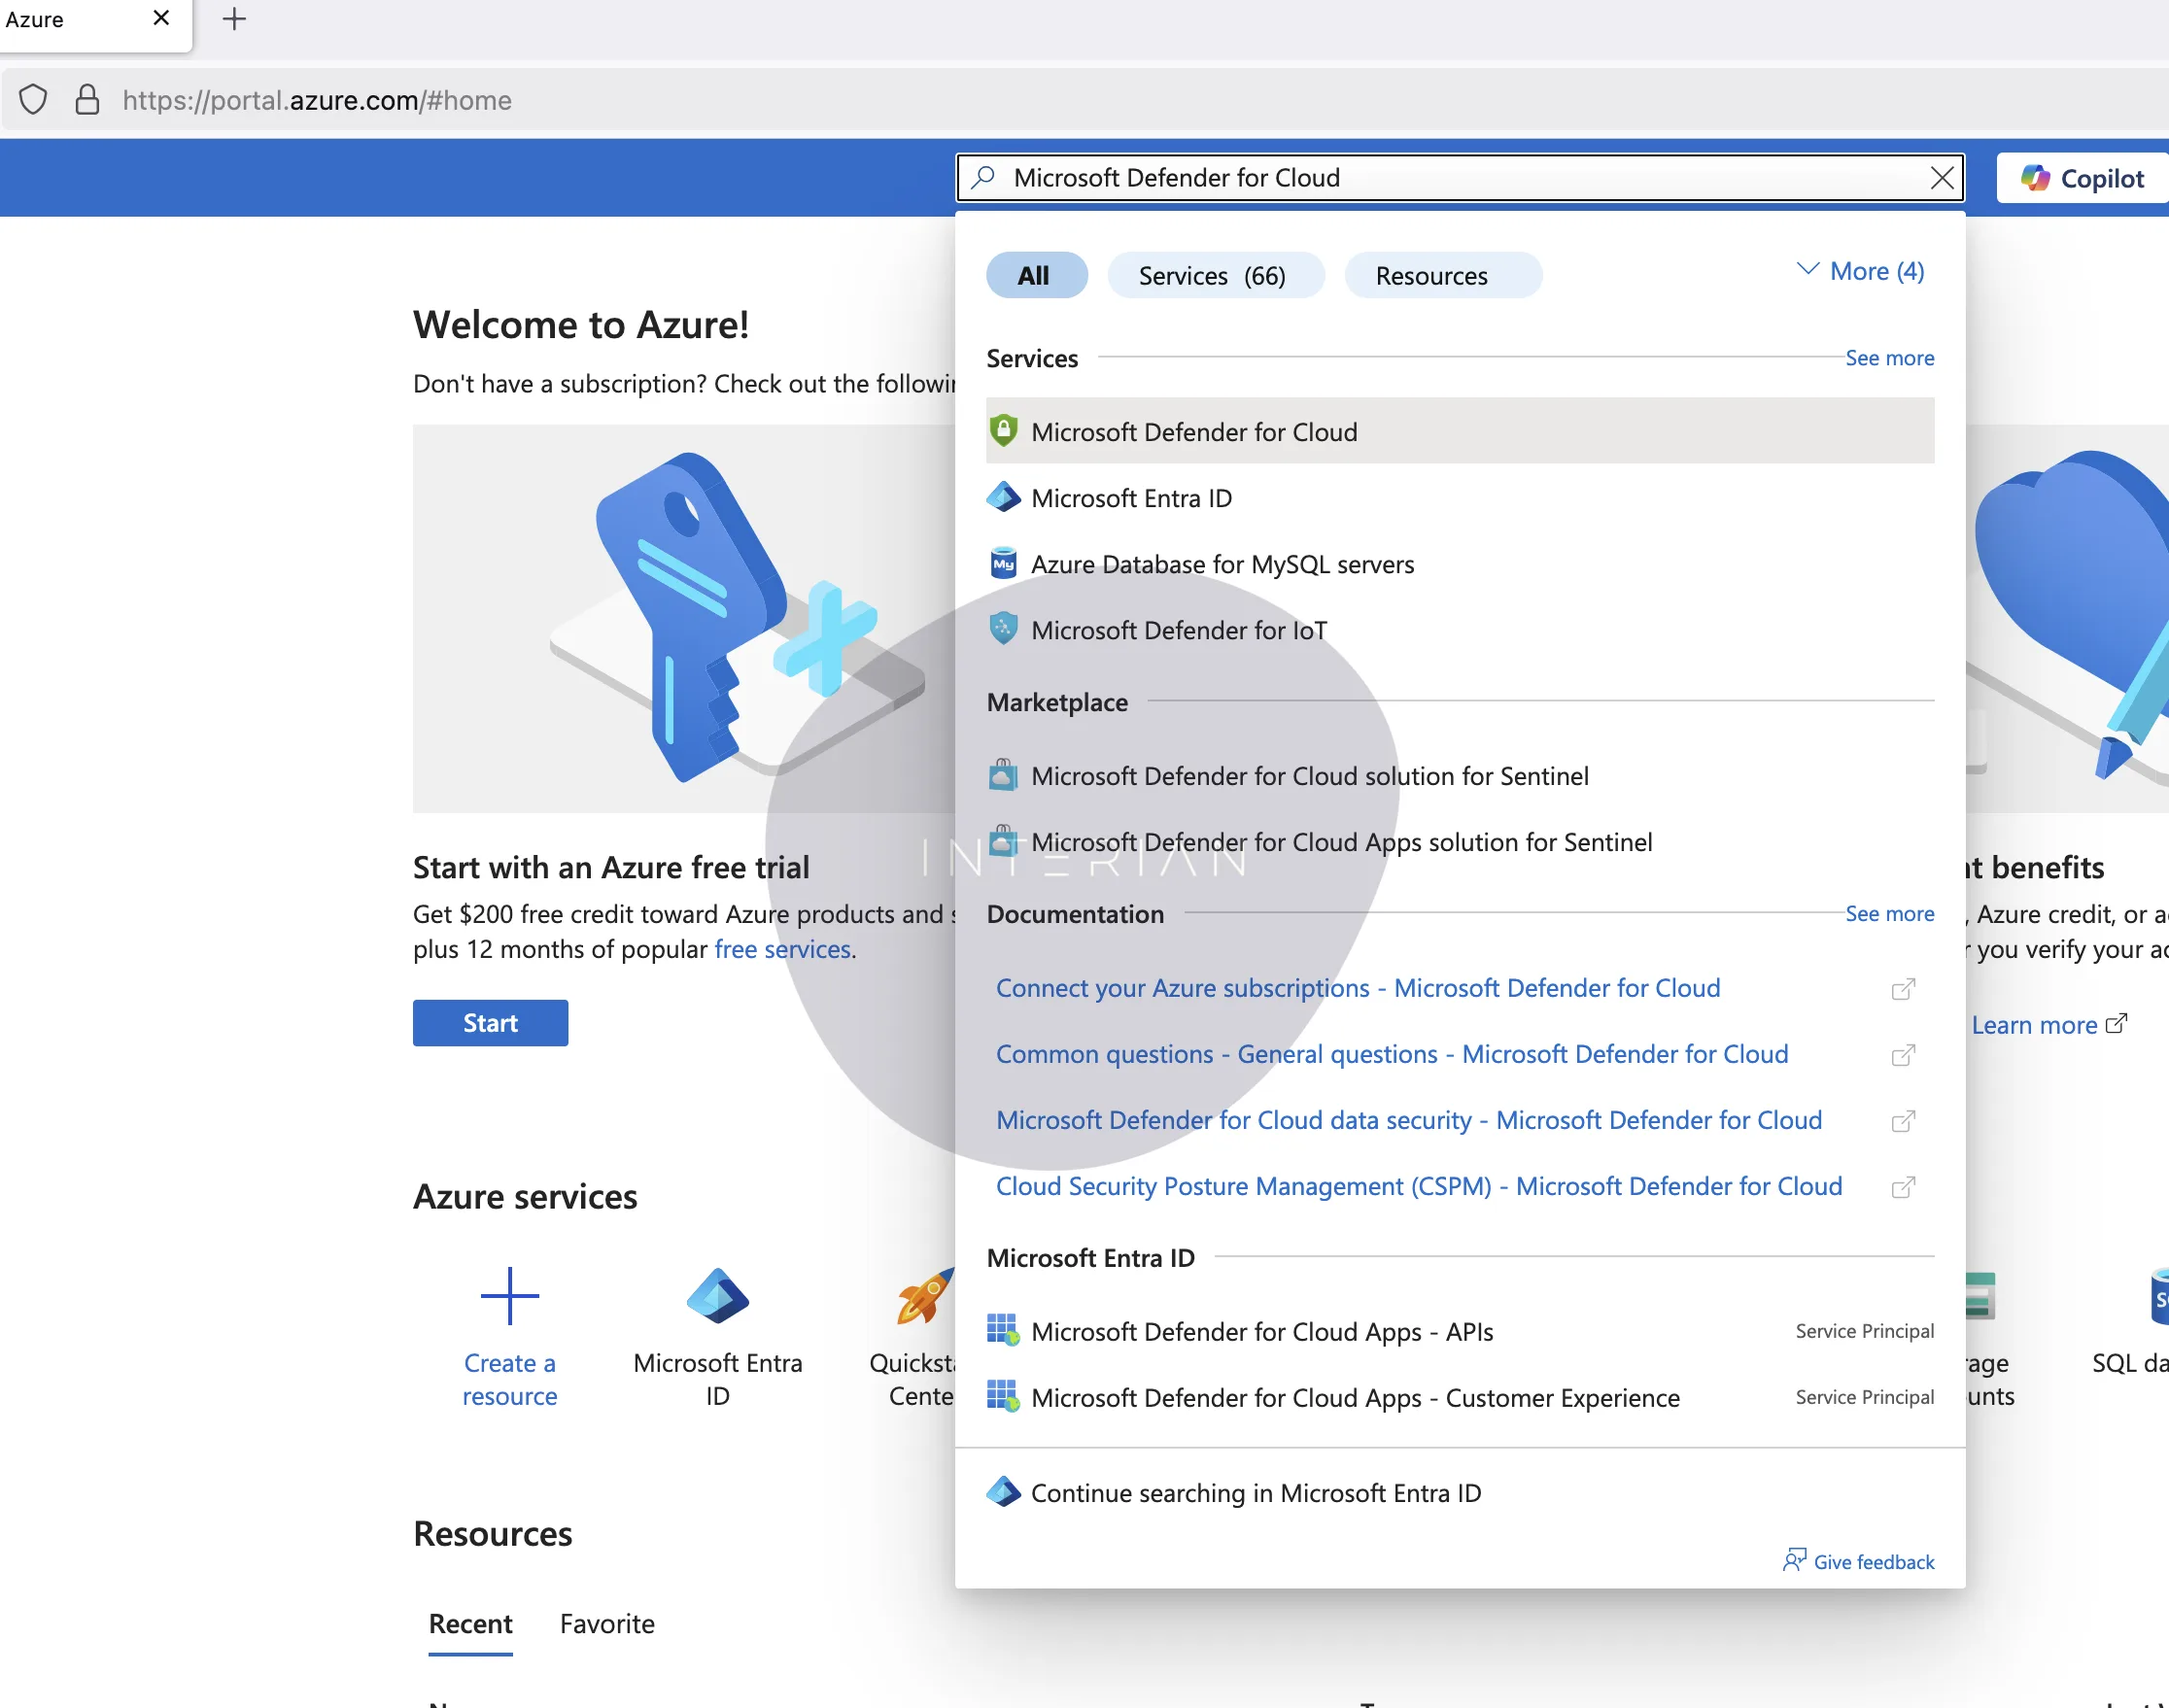The width and height of the screenshot is (2169, 1708).
Task: Click the Microsoft Defender for Cloud shield icon
Action: 1003,431
